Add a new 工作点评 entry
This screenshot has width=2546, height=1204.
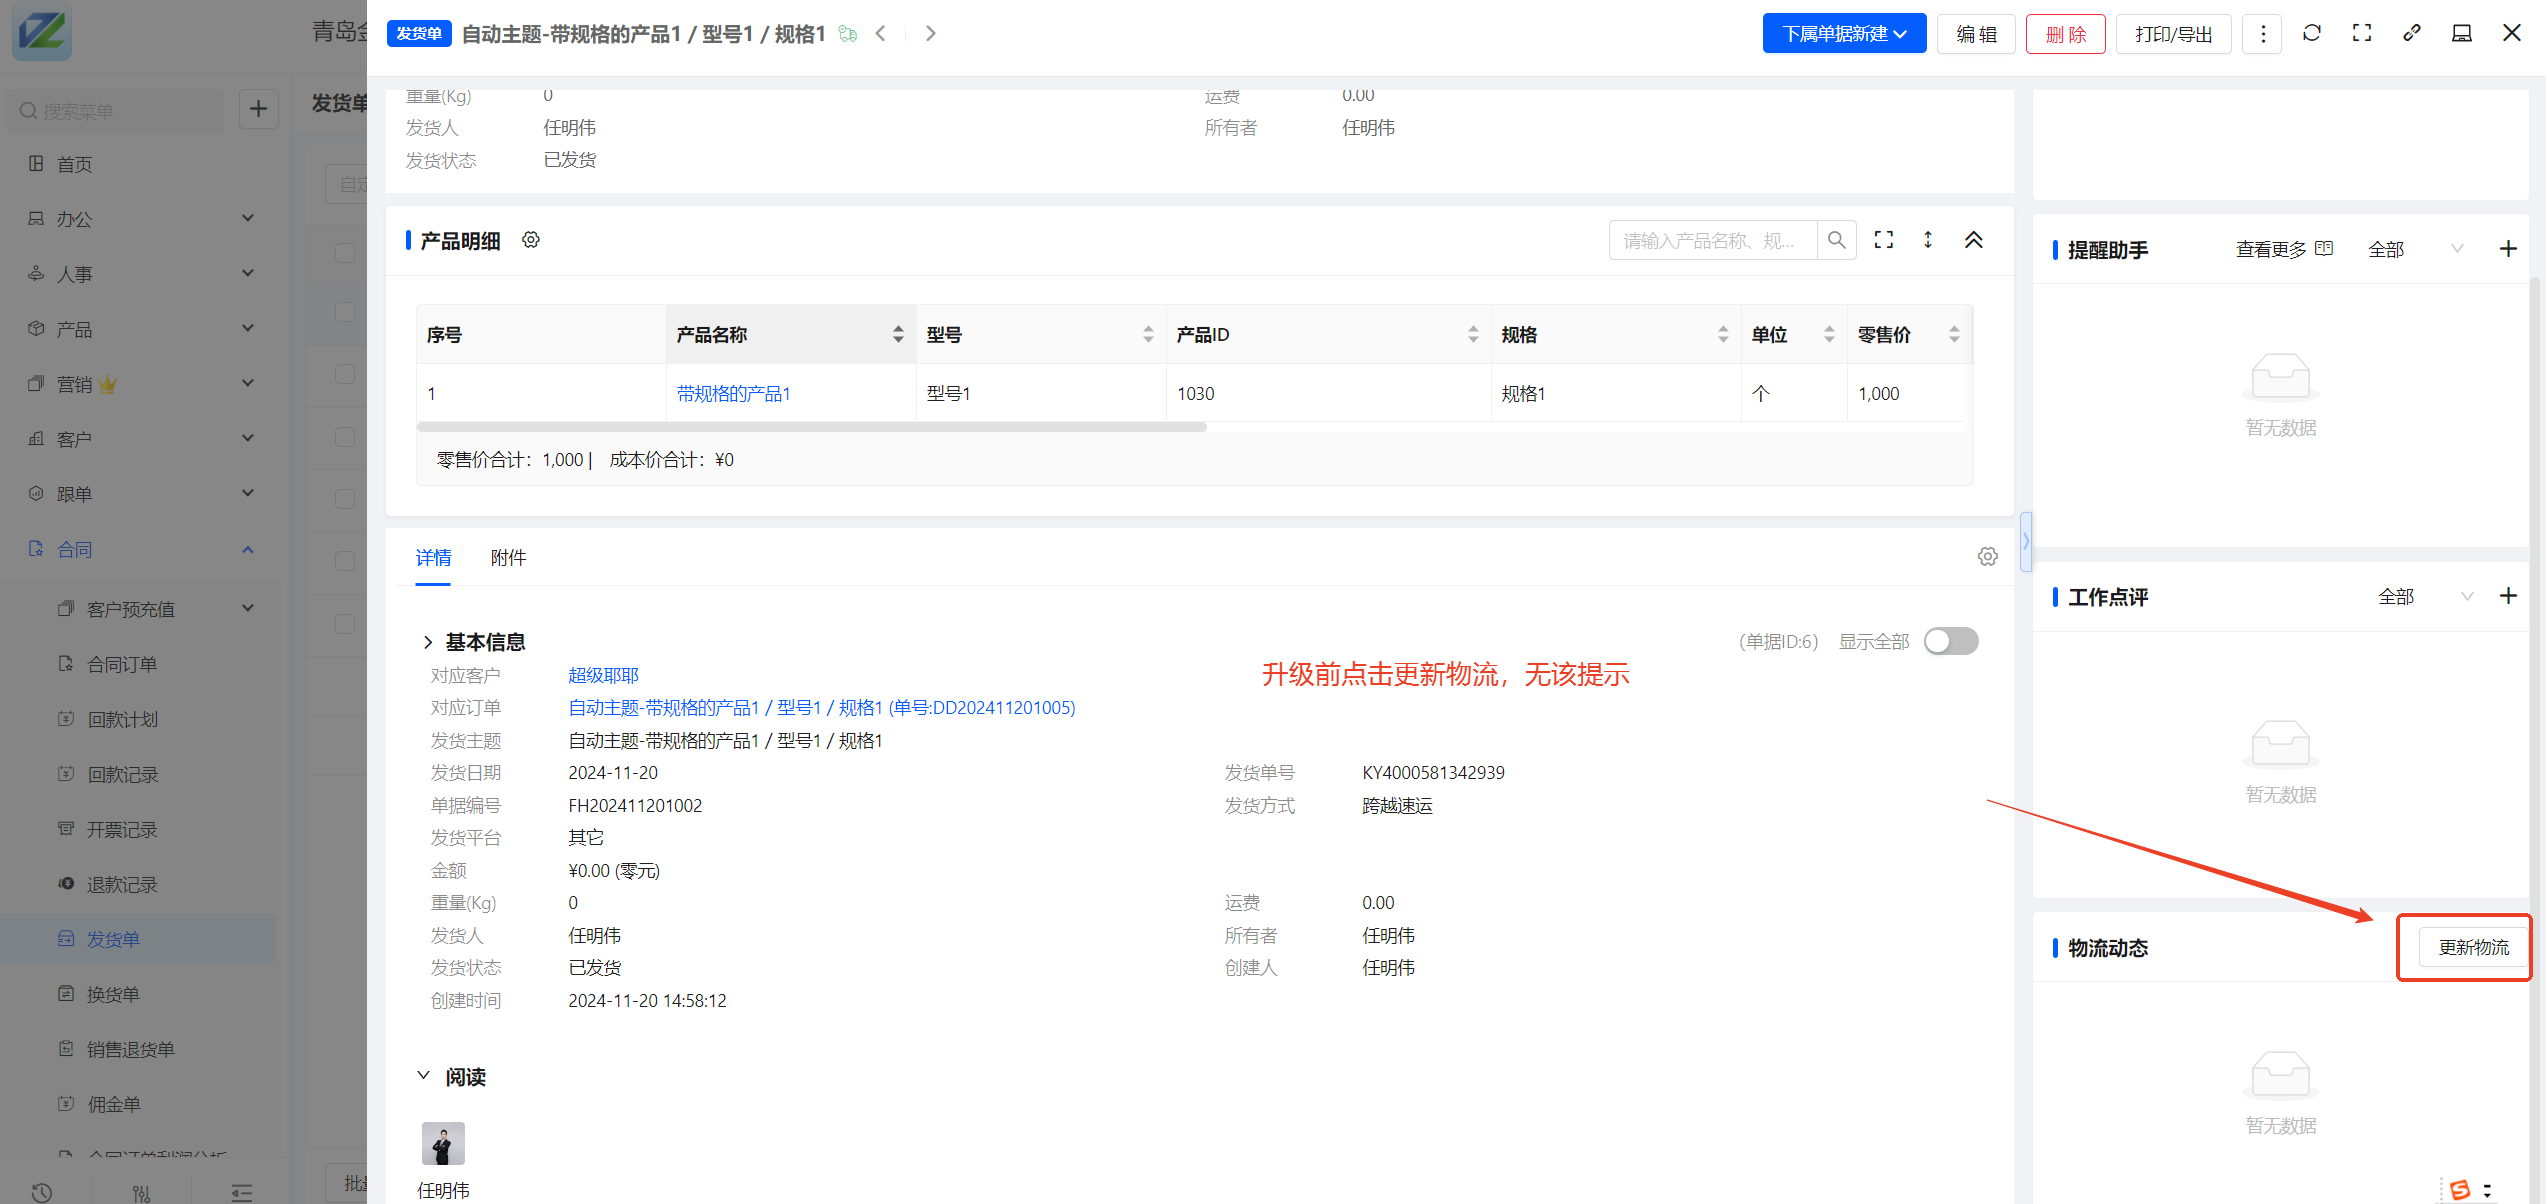(x=2507, y=596)
